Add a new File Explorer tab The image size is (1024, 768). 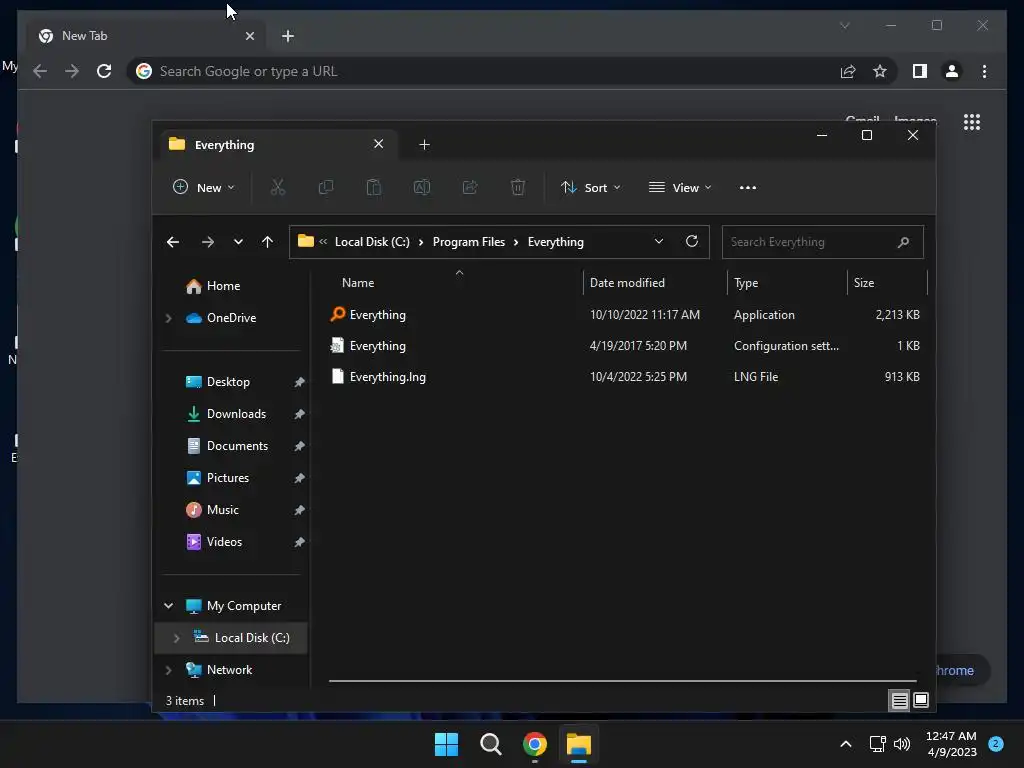(x=424, y=144)
